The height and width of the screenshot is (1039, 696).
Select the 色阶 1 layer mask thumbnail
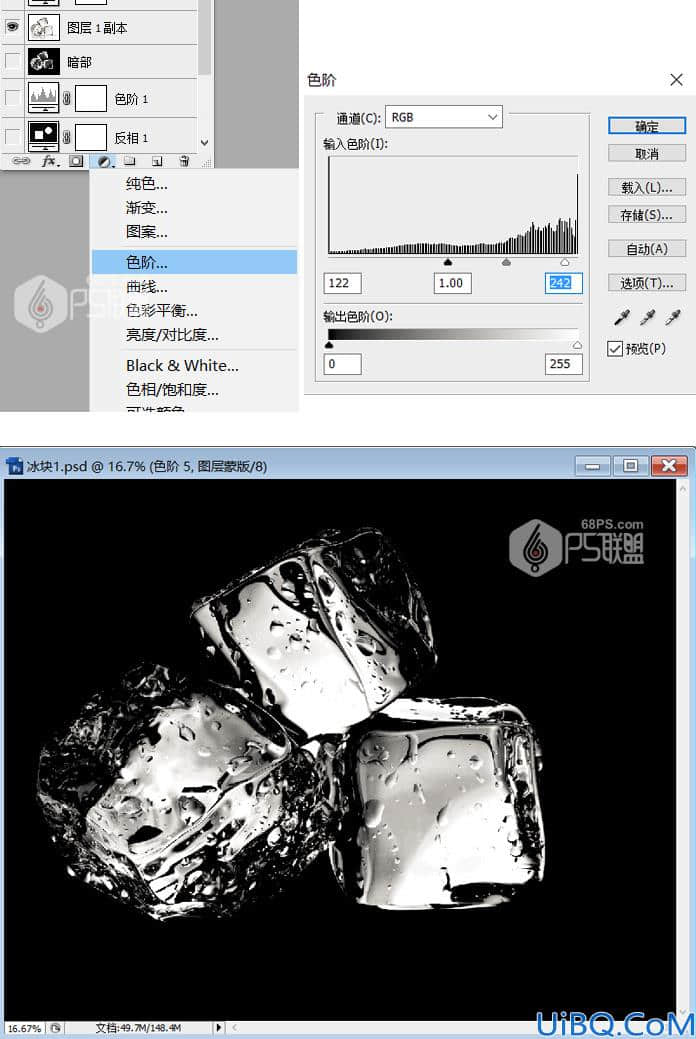tap(91, 99)
